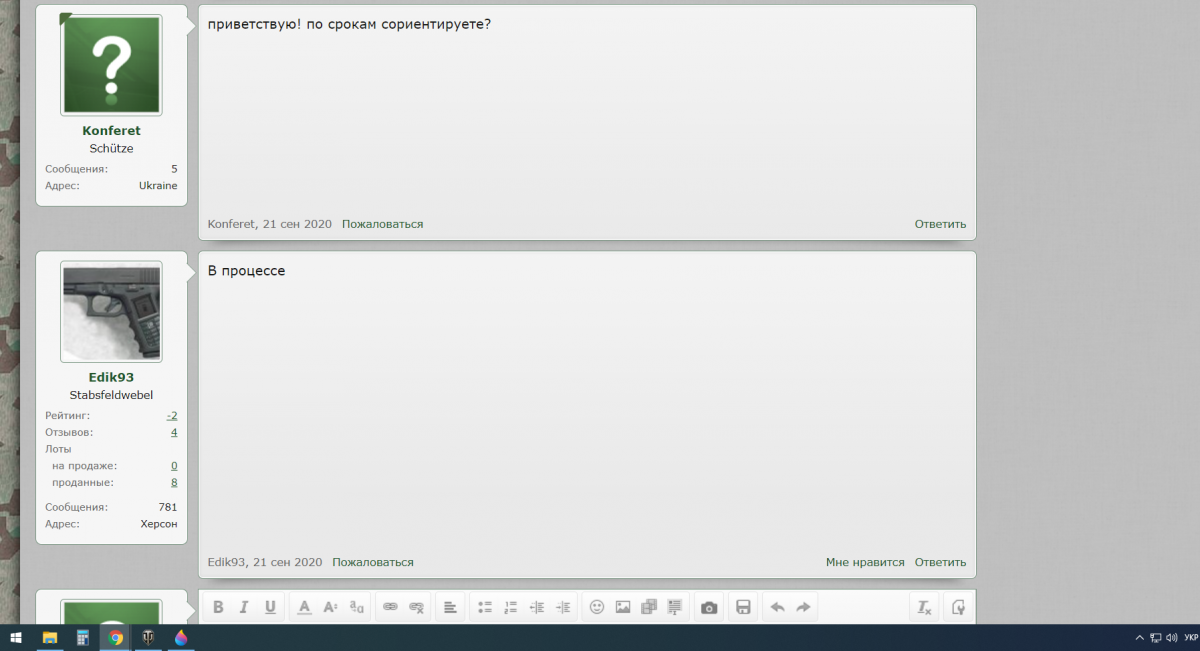Insert an image into the reply

[623, 607]
